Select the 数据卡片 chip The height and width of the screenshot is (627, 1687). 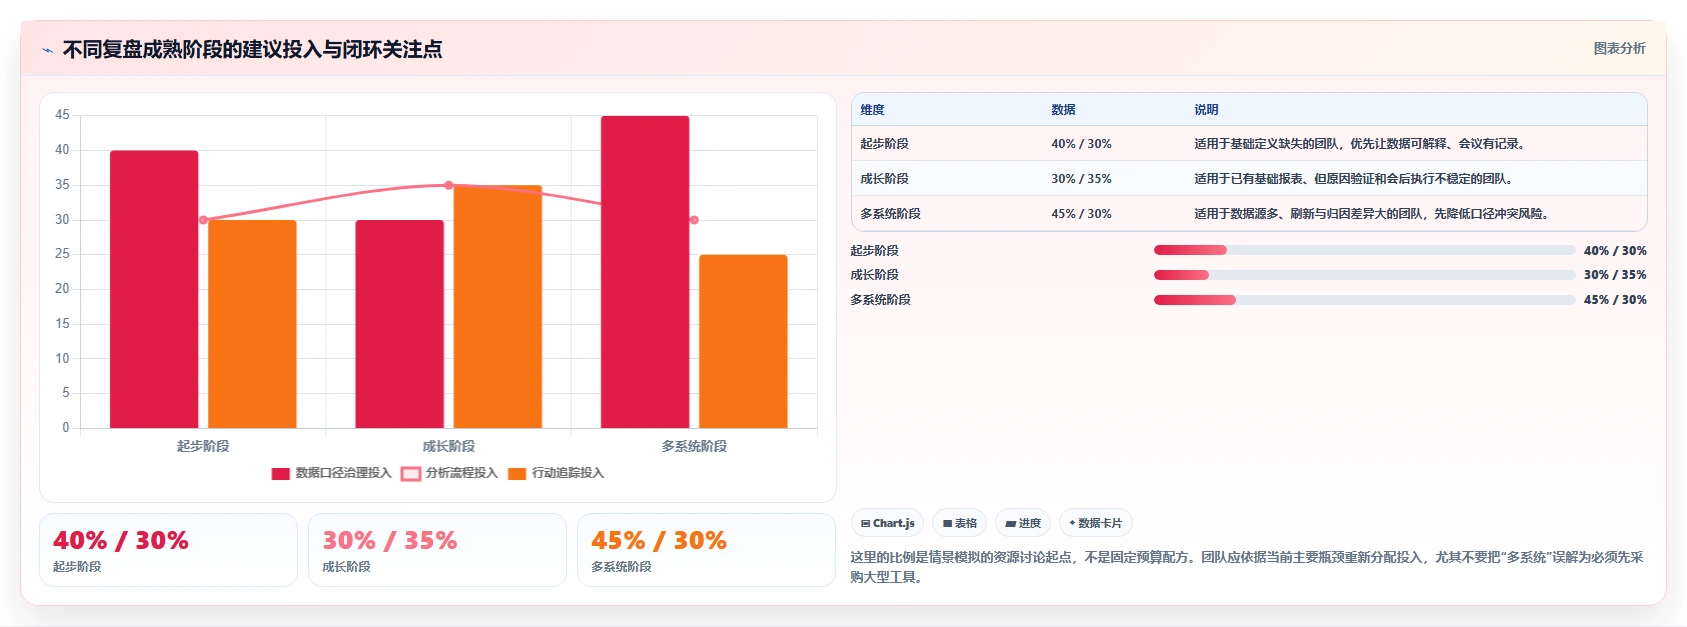click(x=1095, y=523)
